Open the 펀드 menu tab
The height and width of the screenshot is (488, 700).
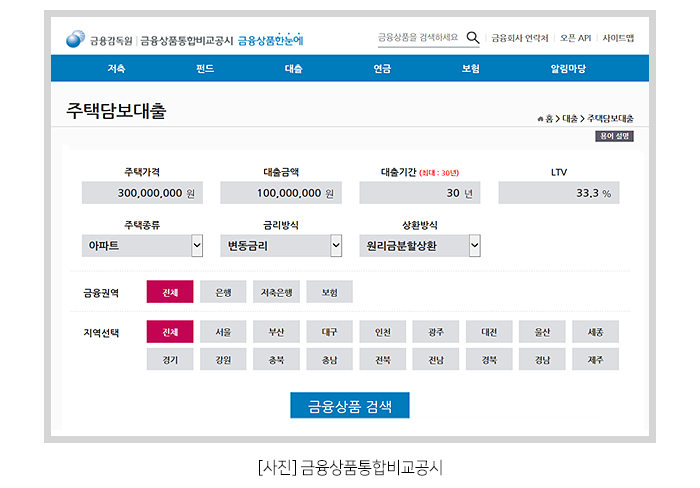click(x=205, y=69)
